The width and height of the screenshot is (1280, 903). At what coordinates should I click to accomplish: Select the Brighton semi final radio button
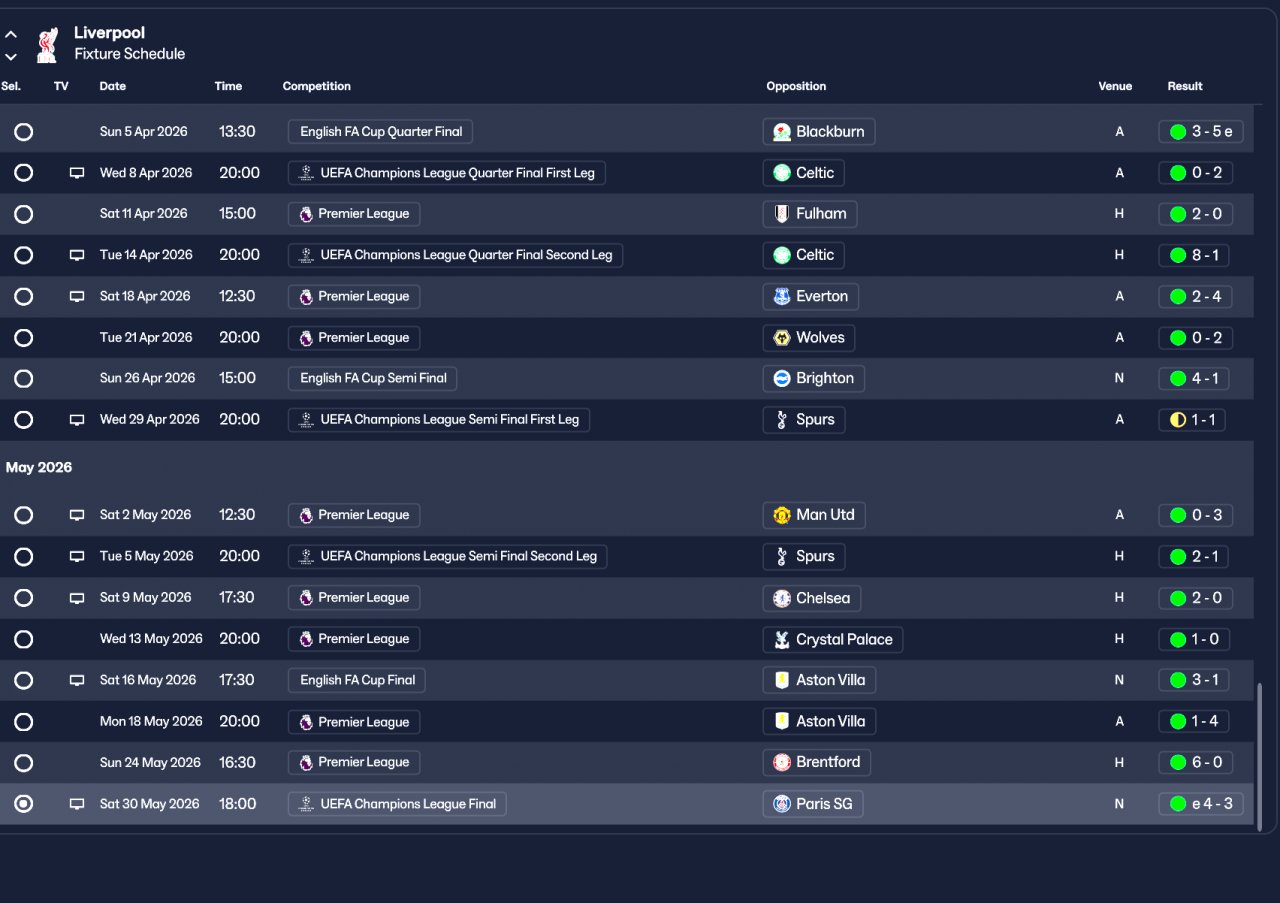pos(24,378)
